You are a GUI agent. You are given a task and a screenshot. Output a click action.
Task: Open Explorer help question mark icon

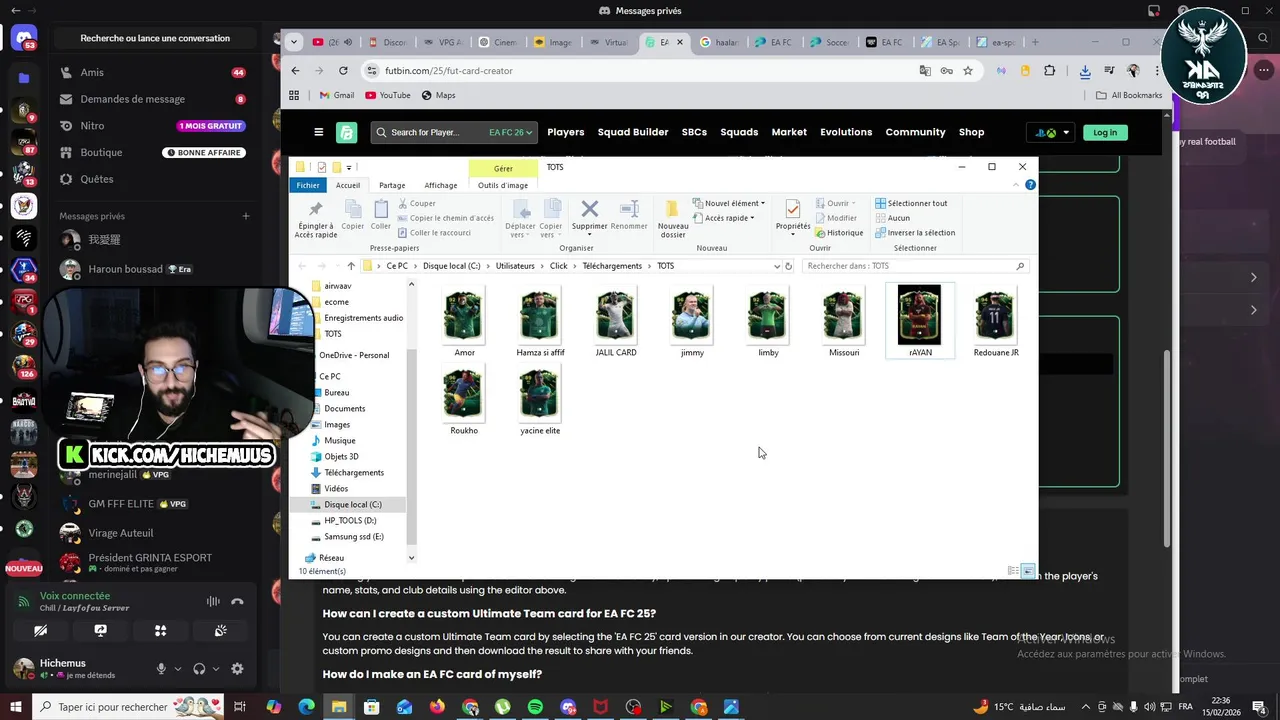1030,185
